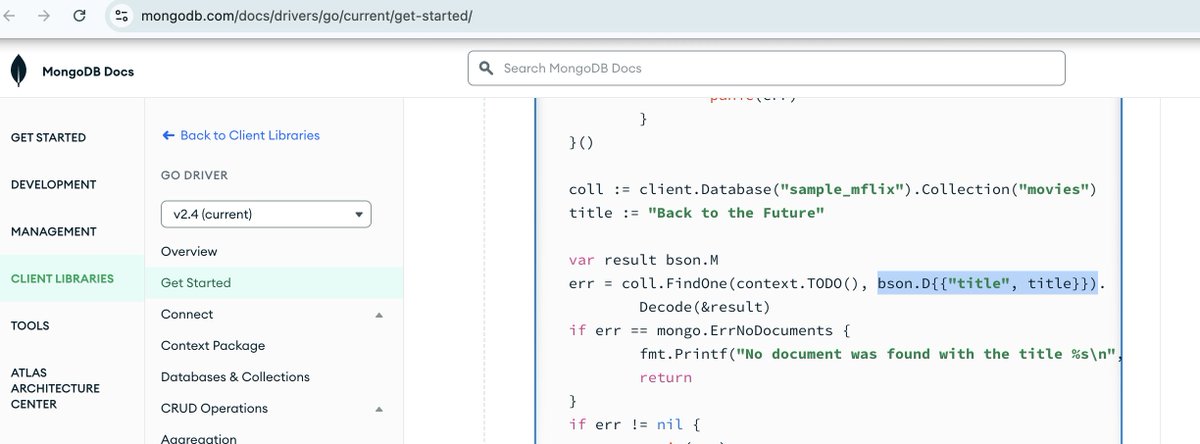Click the highlighted bson.D filter code

[x=988, y=283]
